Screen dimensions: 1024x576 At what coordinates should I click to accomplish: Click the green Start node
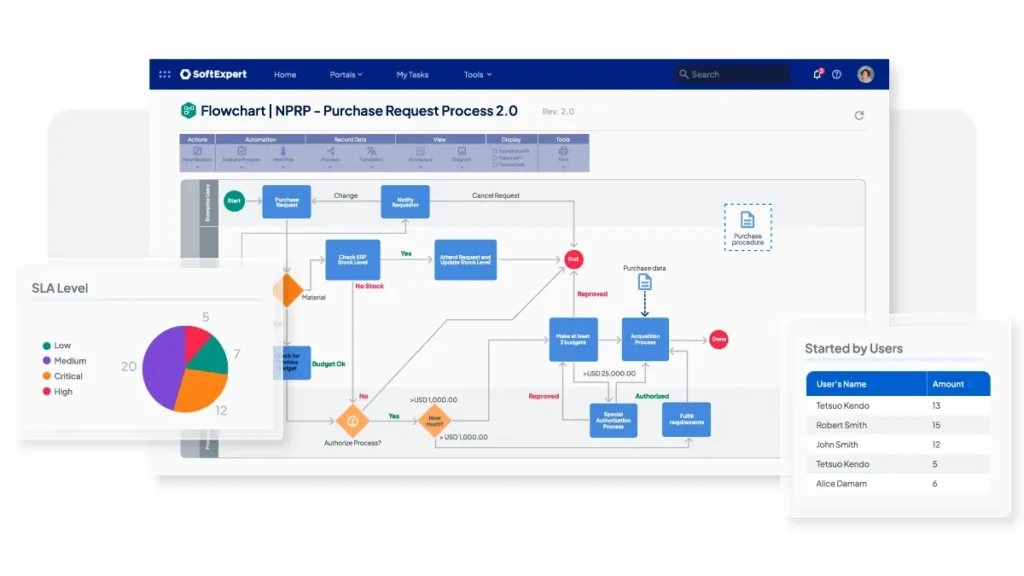(x=234, y=201)
